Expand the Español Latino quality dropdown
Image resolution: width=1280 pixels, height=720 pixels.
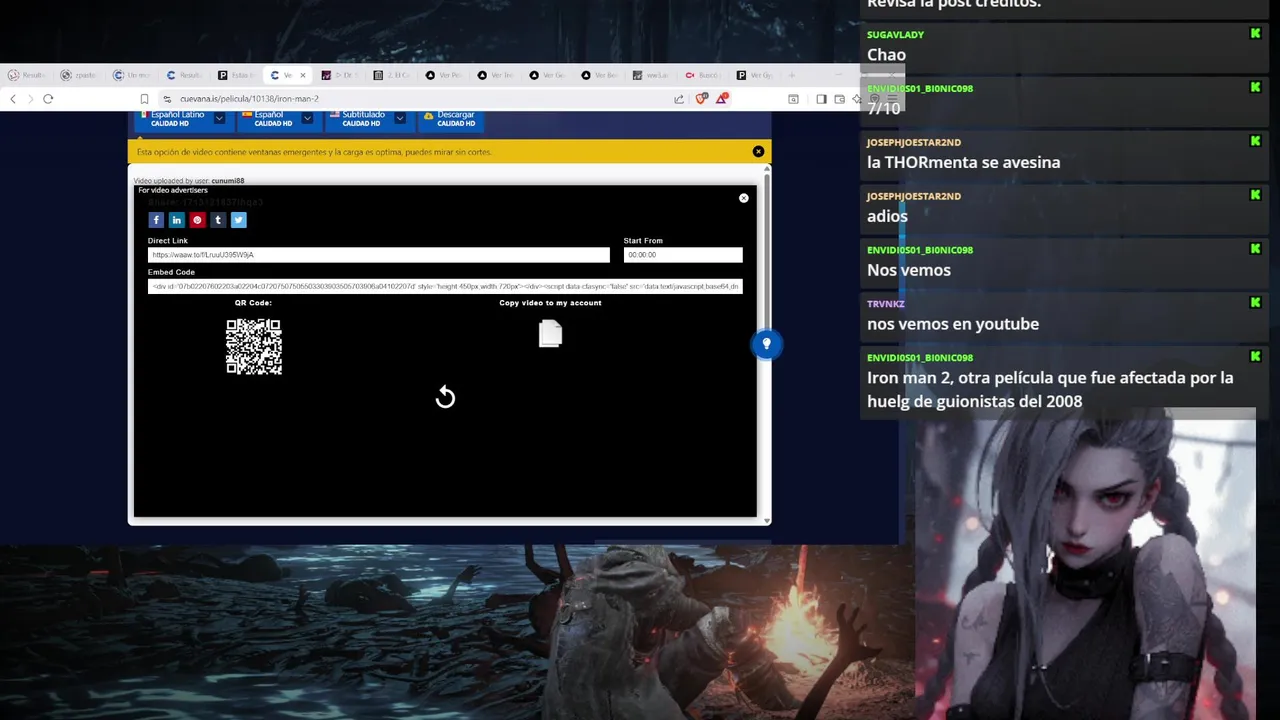(219, 118)
